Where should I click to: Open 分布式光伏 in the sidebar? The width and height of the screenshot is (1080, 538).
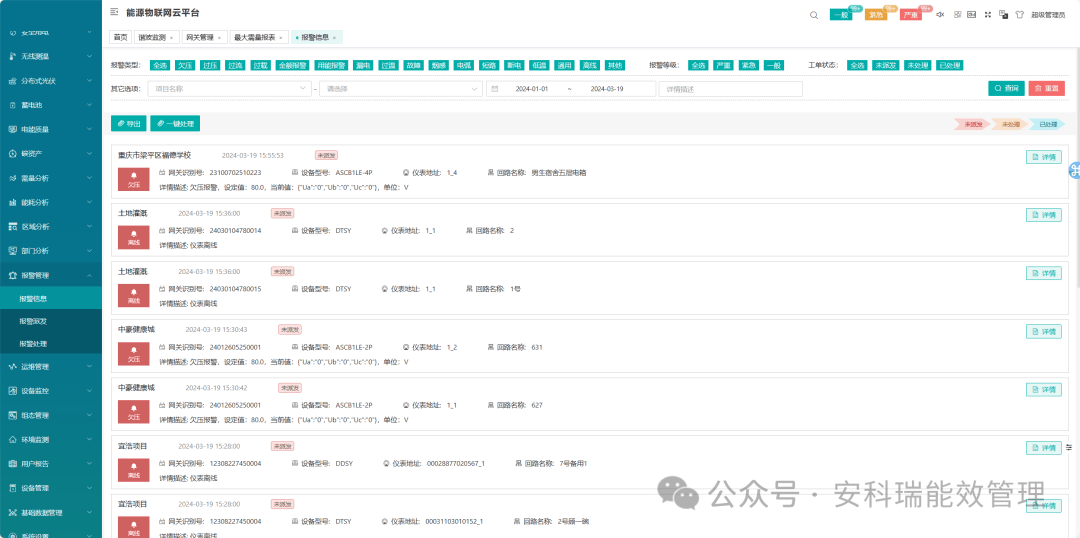point(51,81)
